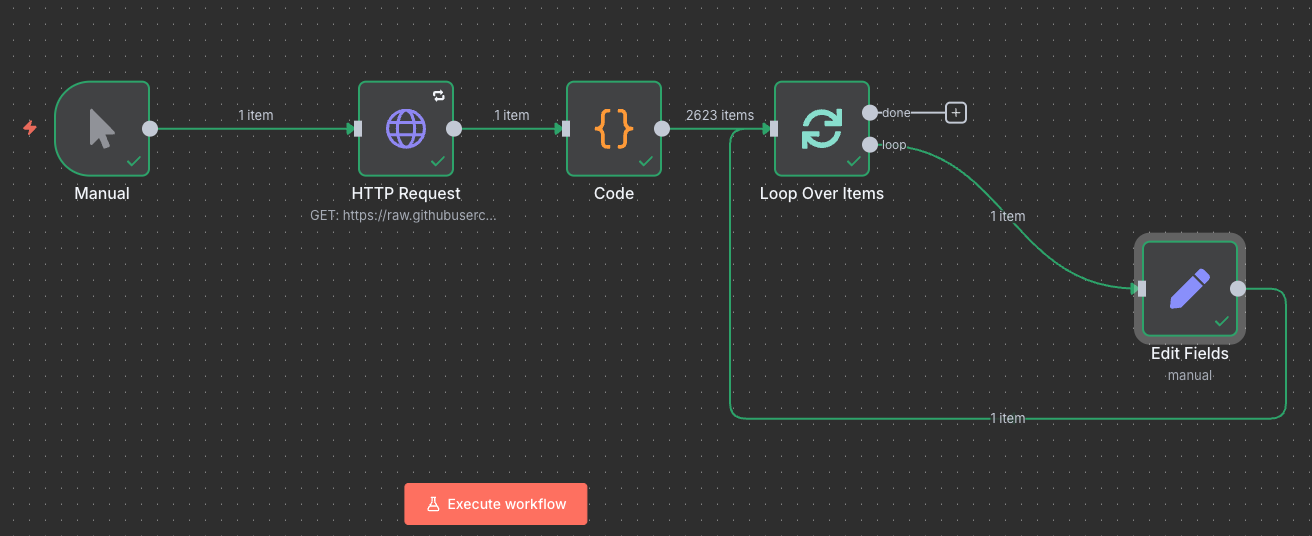Click the green checkmark on Manual node
This screenshot has height=536, width=1312.
point(133,161)
